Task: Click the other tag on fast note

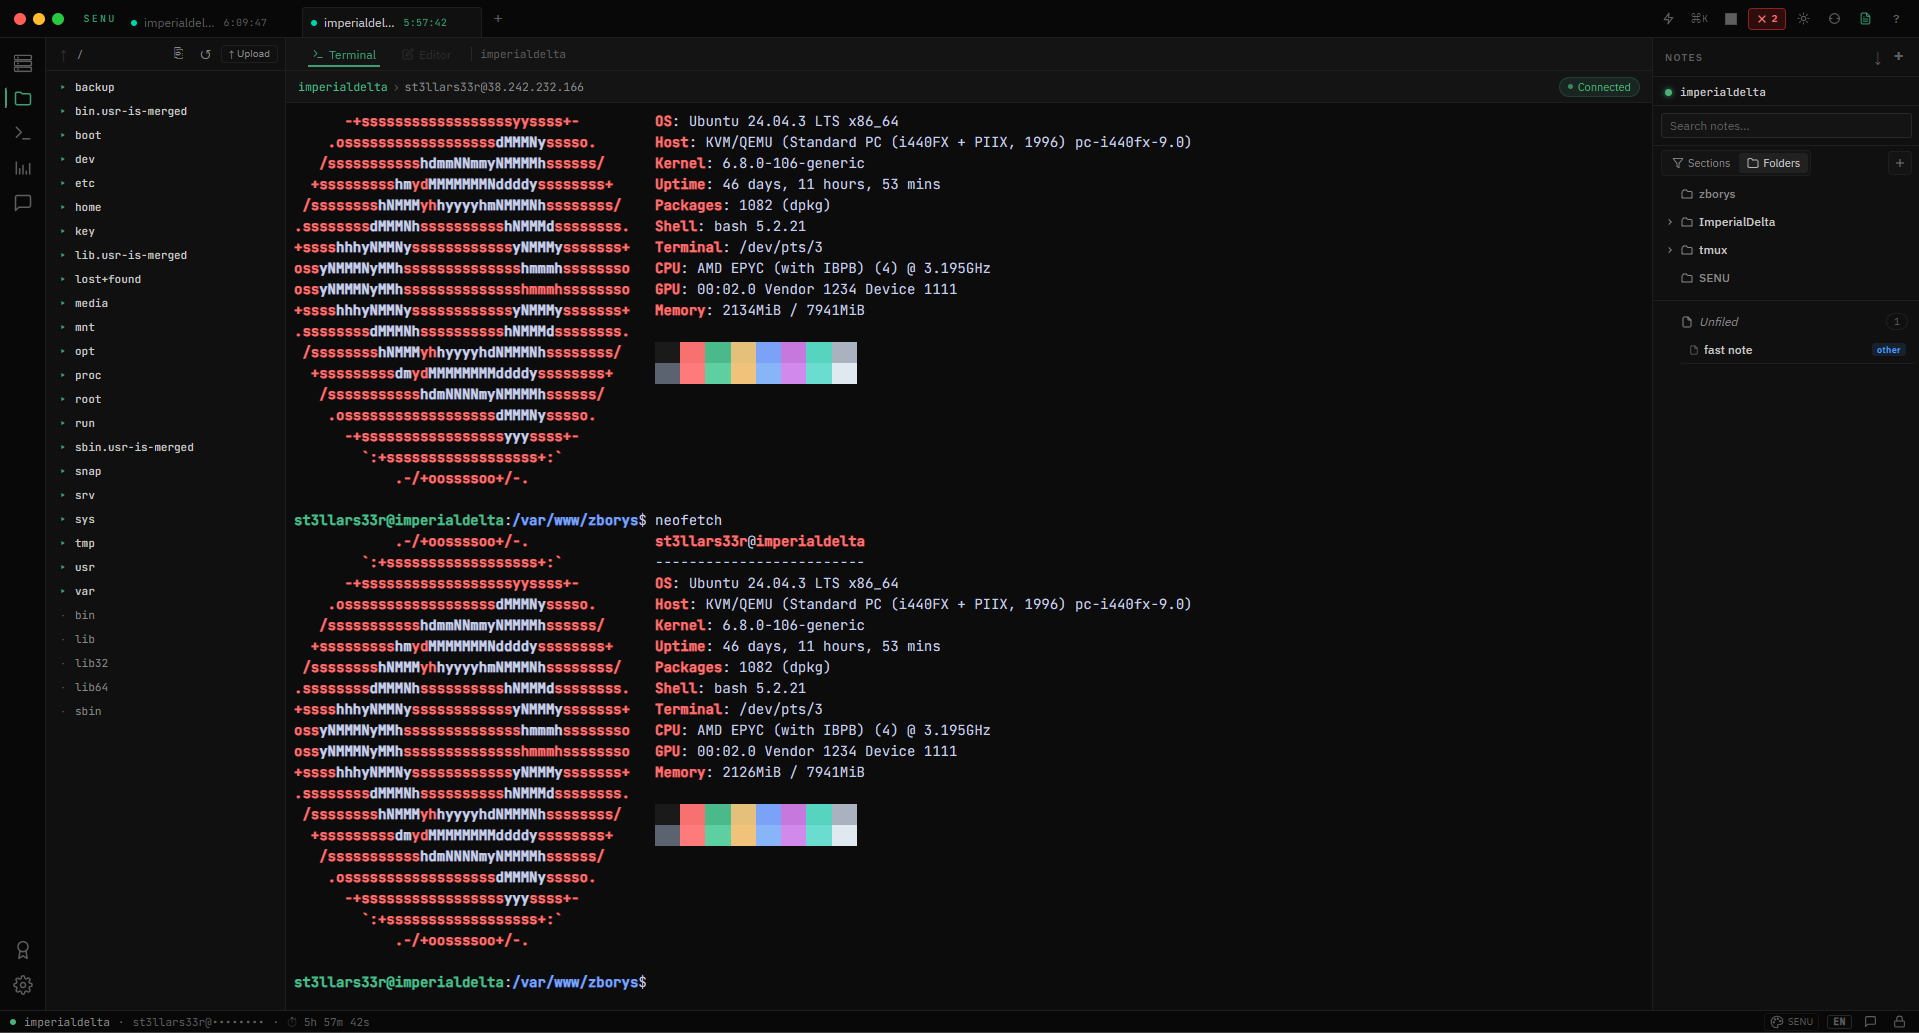Action: [1888, 350]
